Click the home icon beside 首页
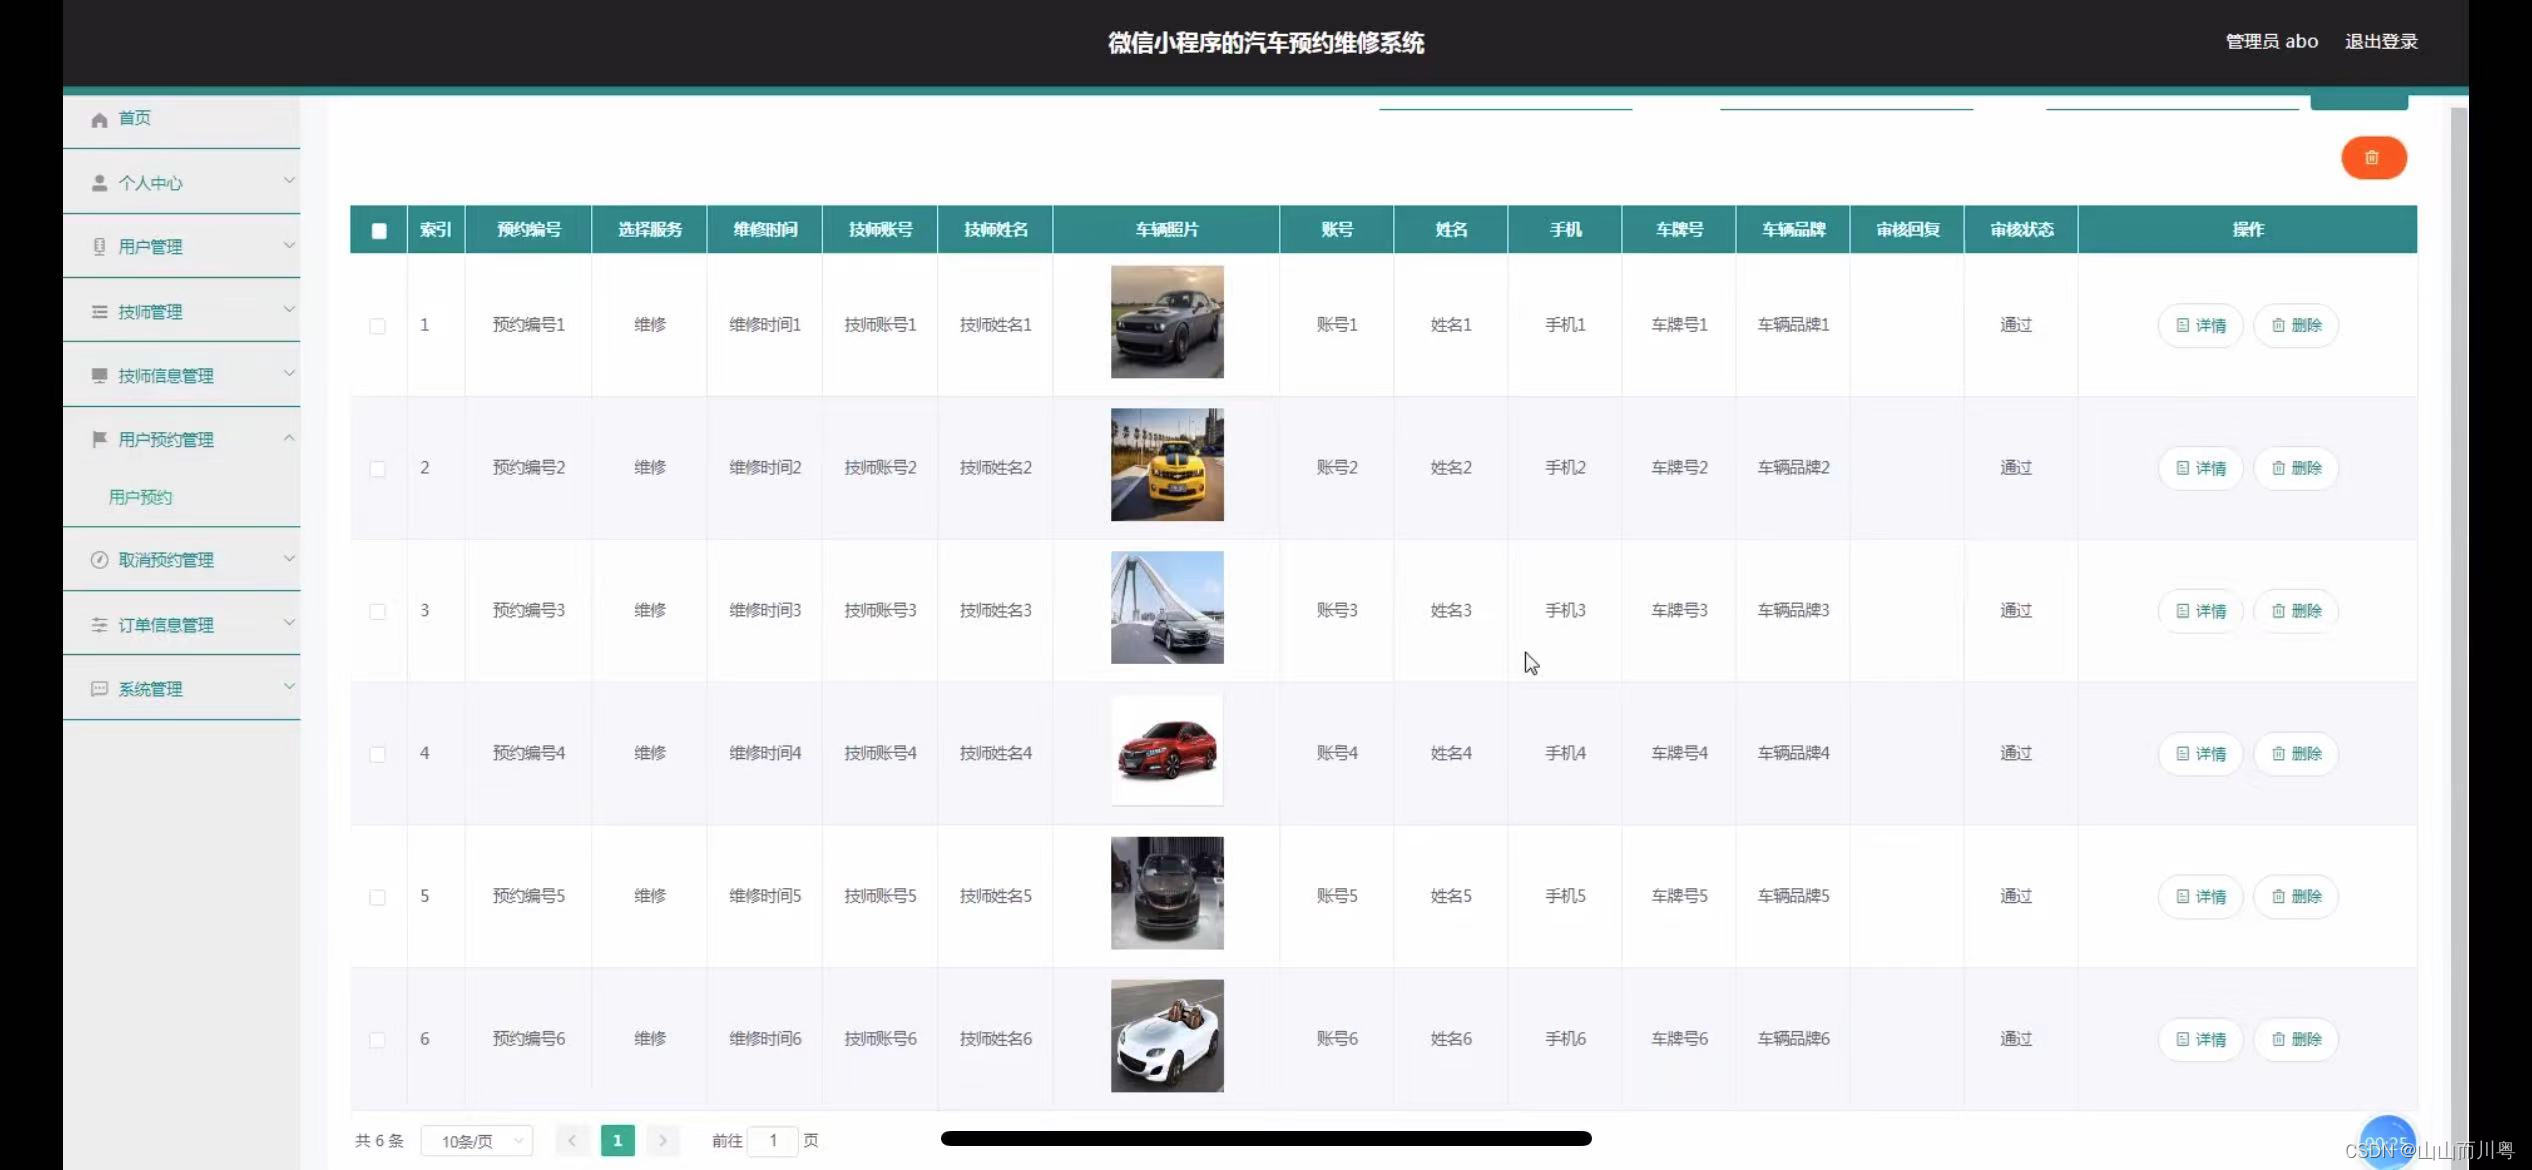2532x1170 pixels. coord(99,120)
